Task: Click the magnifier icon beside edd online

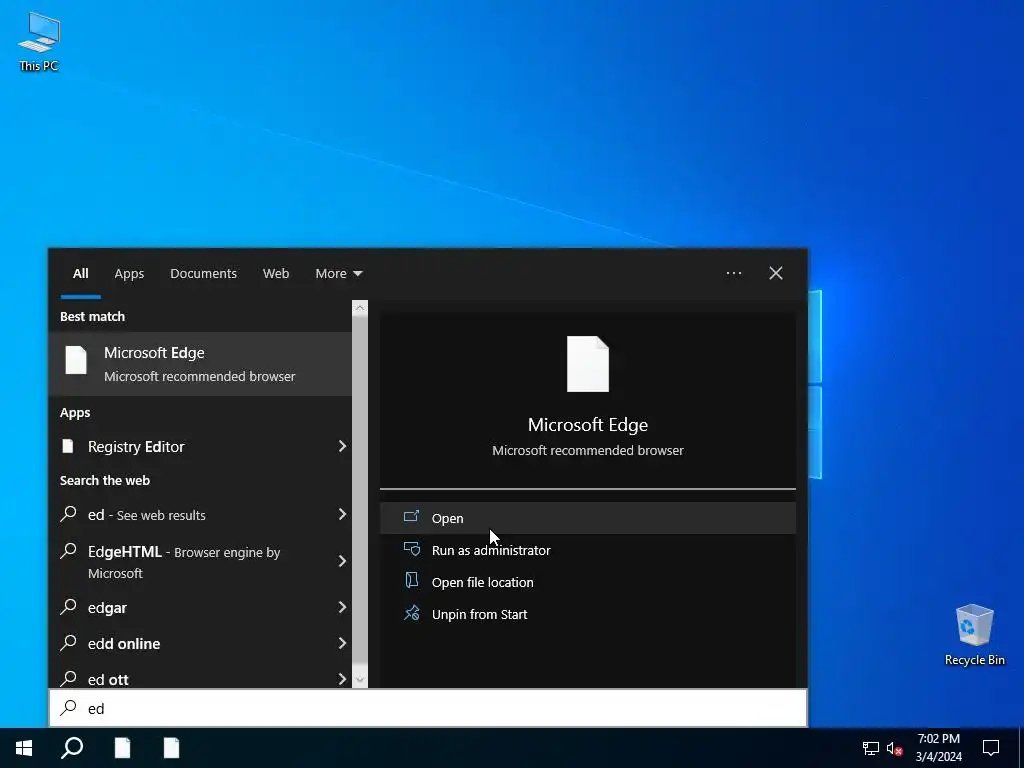Action: point(68,643)
